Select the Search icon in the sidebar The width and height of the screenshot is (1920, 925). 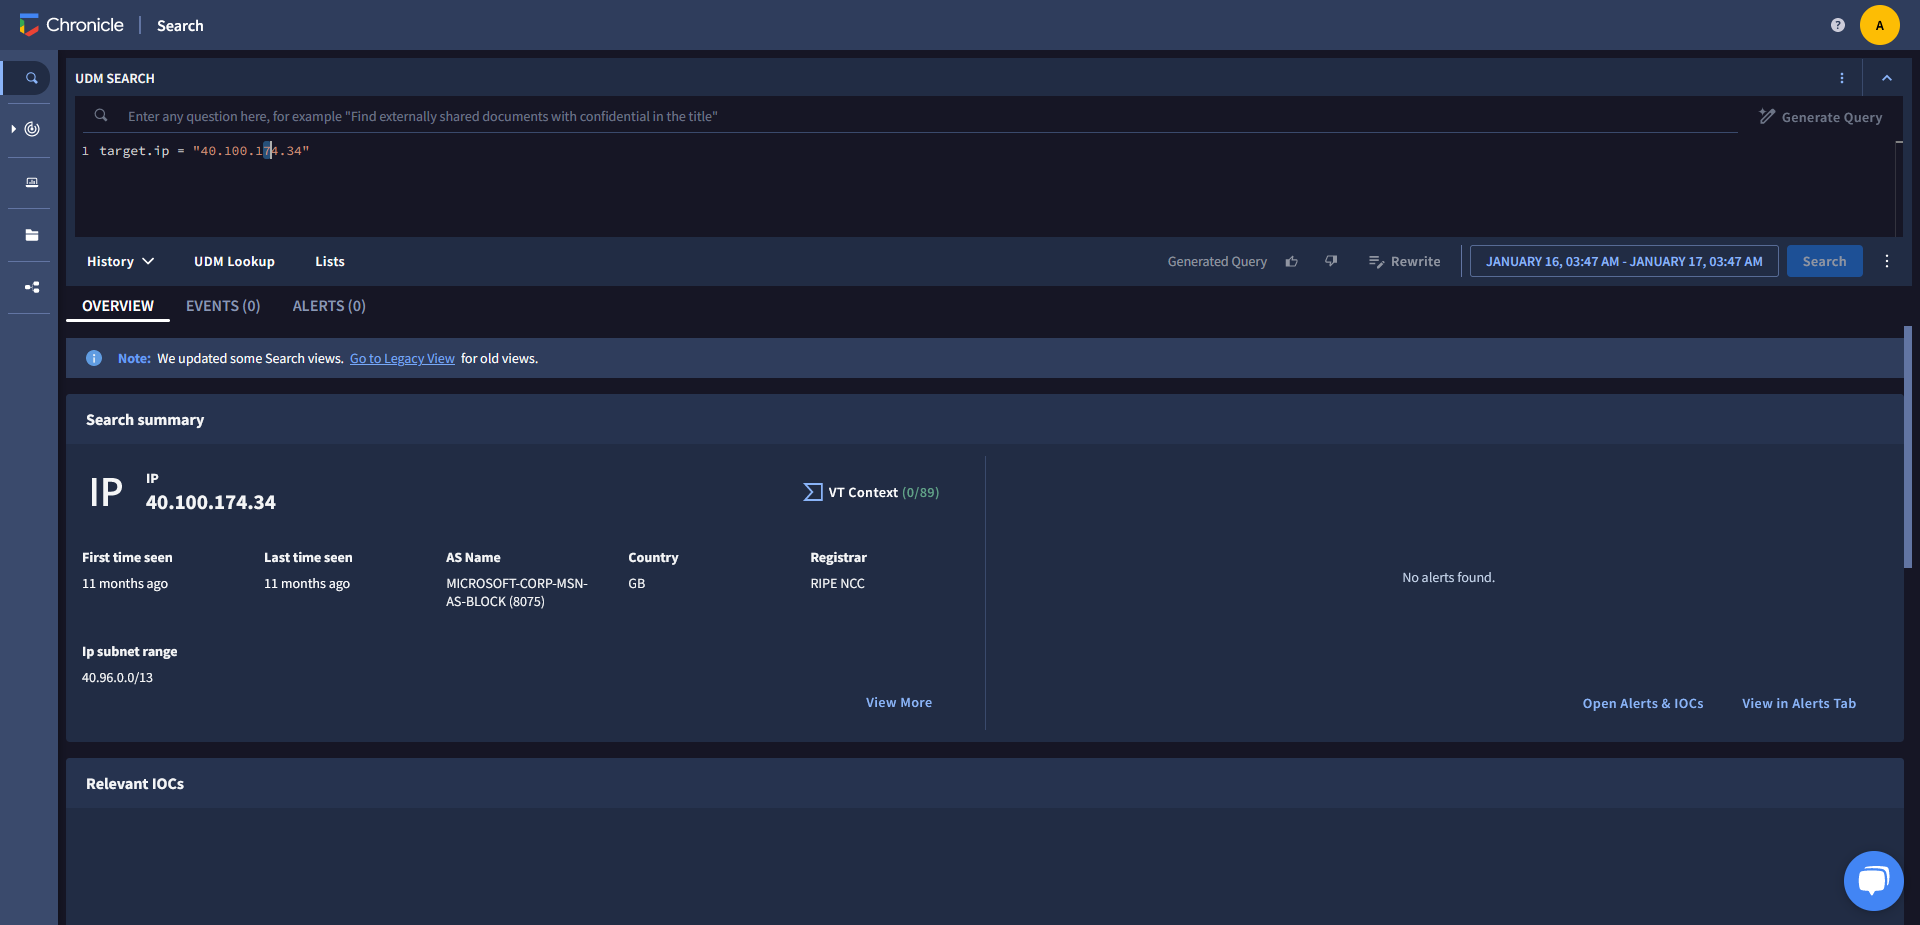(31, 77)
